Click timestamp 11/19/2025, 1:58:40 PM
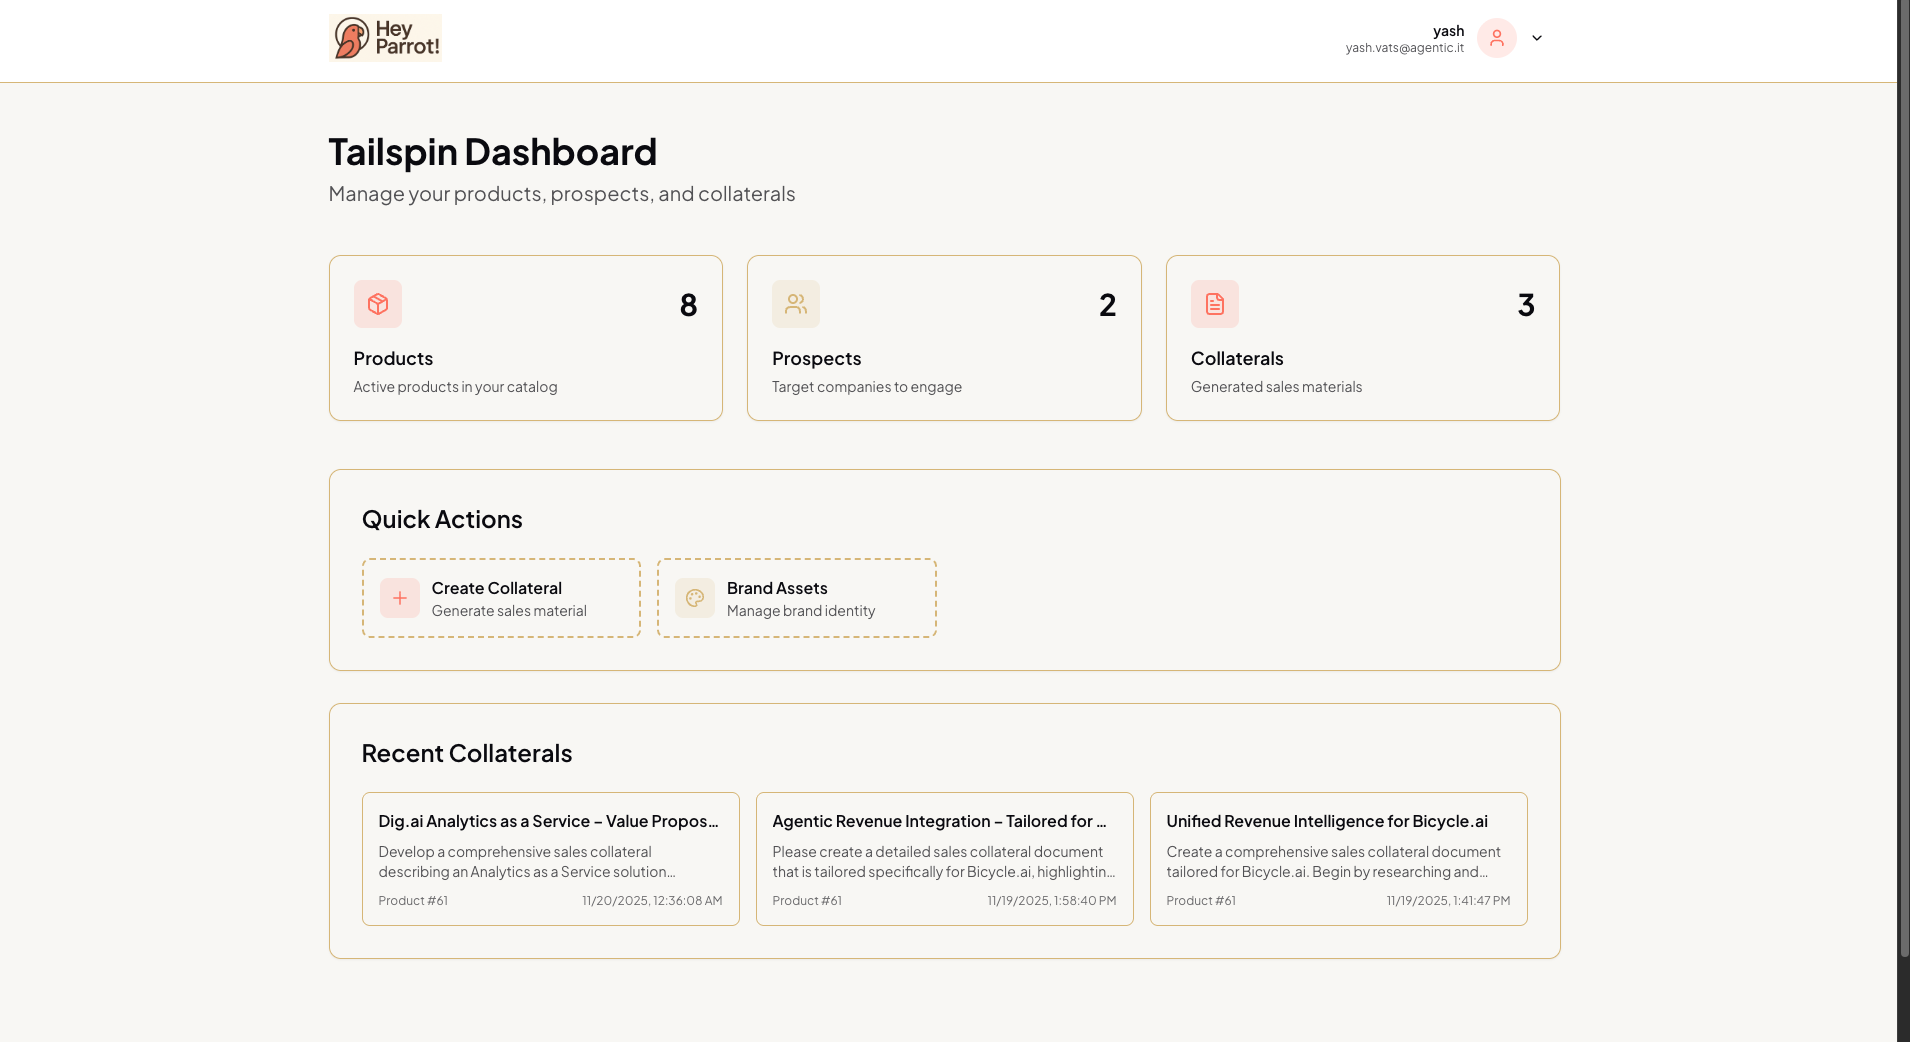The width and height of the screenshot is (1910, 1042). 1052,901
